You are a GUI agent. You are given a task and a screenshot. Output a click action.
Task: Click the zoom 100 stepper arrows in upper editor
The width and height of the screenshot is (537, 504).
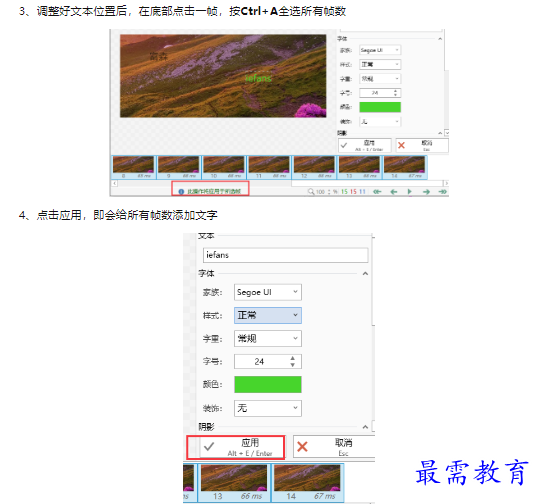(329, 192)
